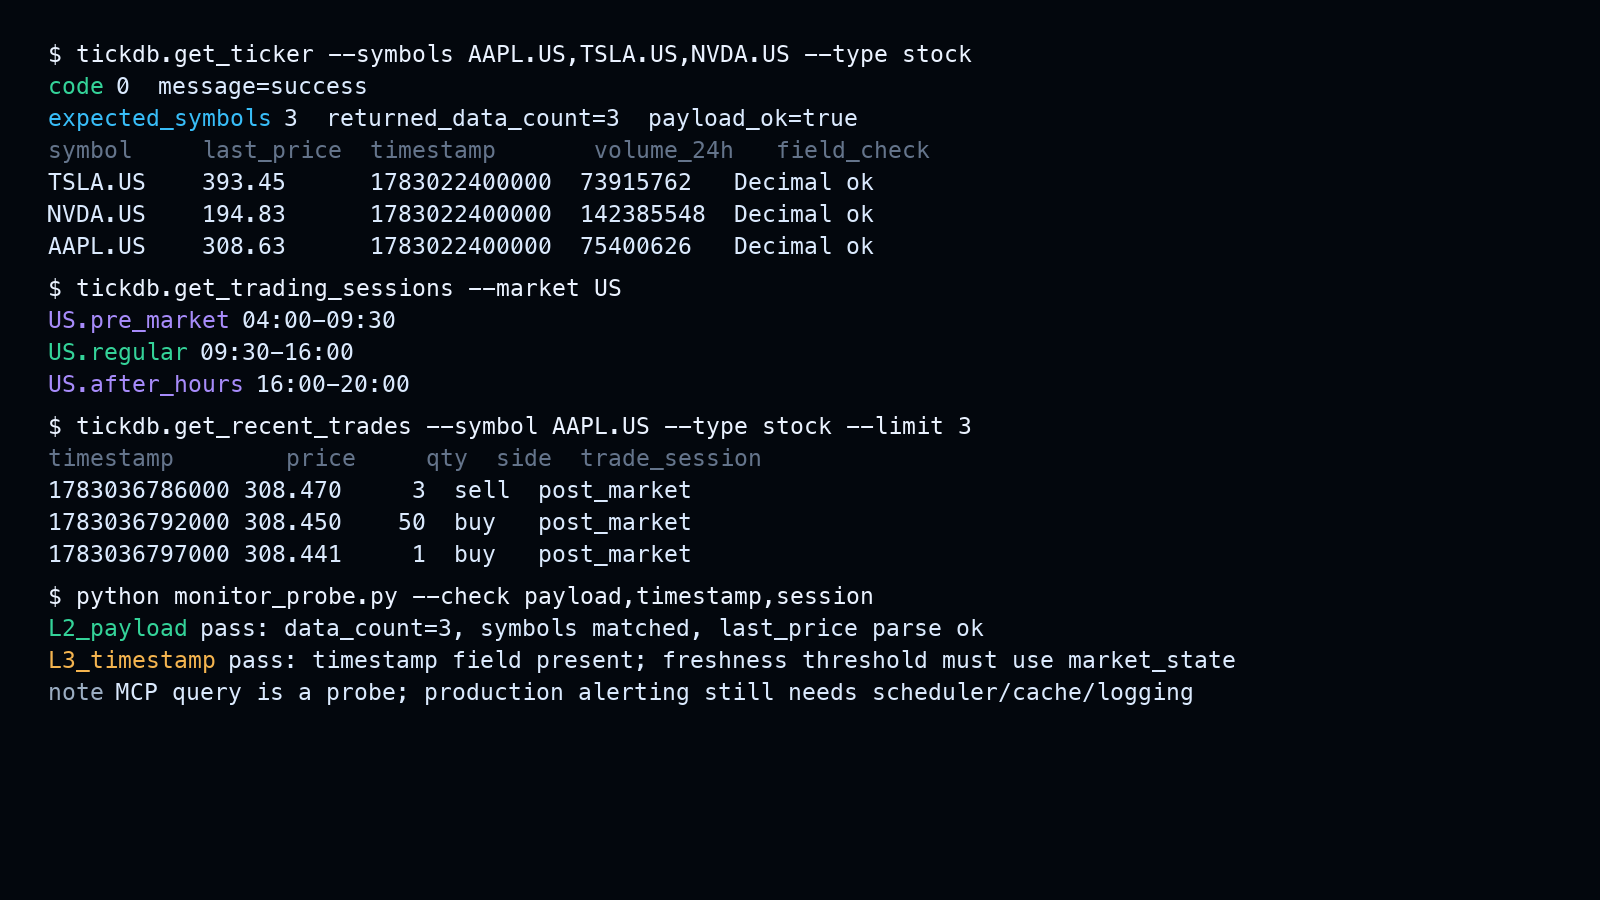Click 'tickdb.get_trading_sessions' command text
Screen dimensions: 1600x900
(265, 289)
